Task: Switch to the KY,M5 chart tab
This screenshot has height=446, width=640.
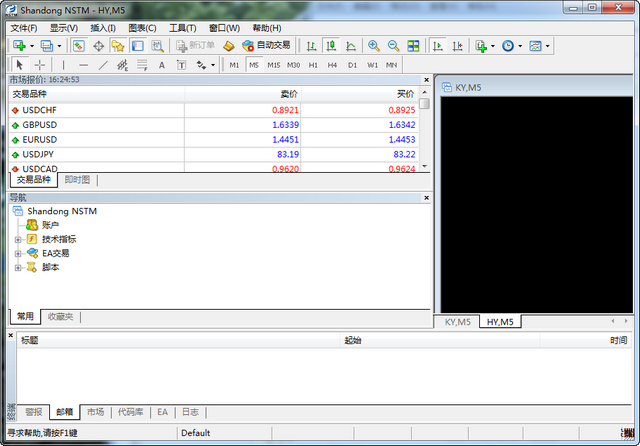Action: pos(457,322)
